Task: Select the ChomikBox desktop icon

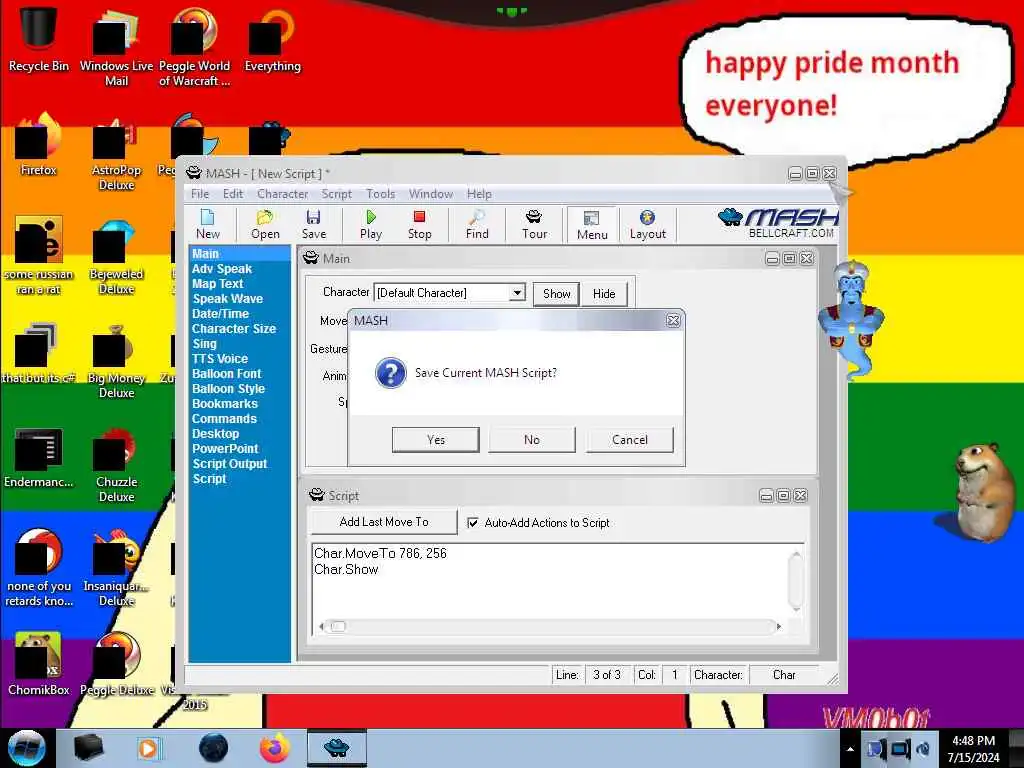Action: (x=39, y=664)
